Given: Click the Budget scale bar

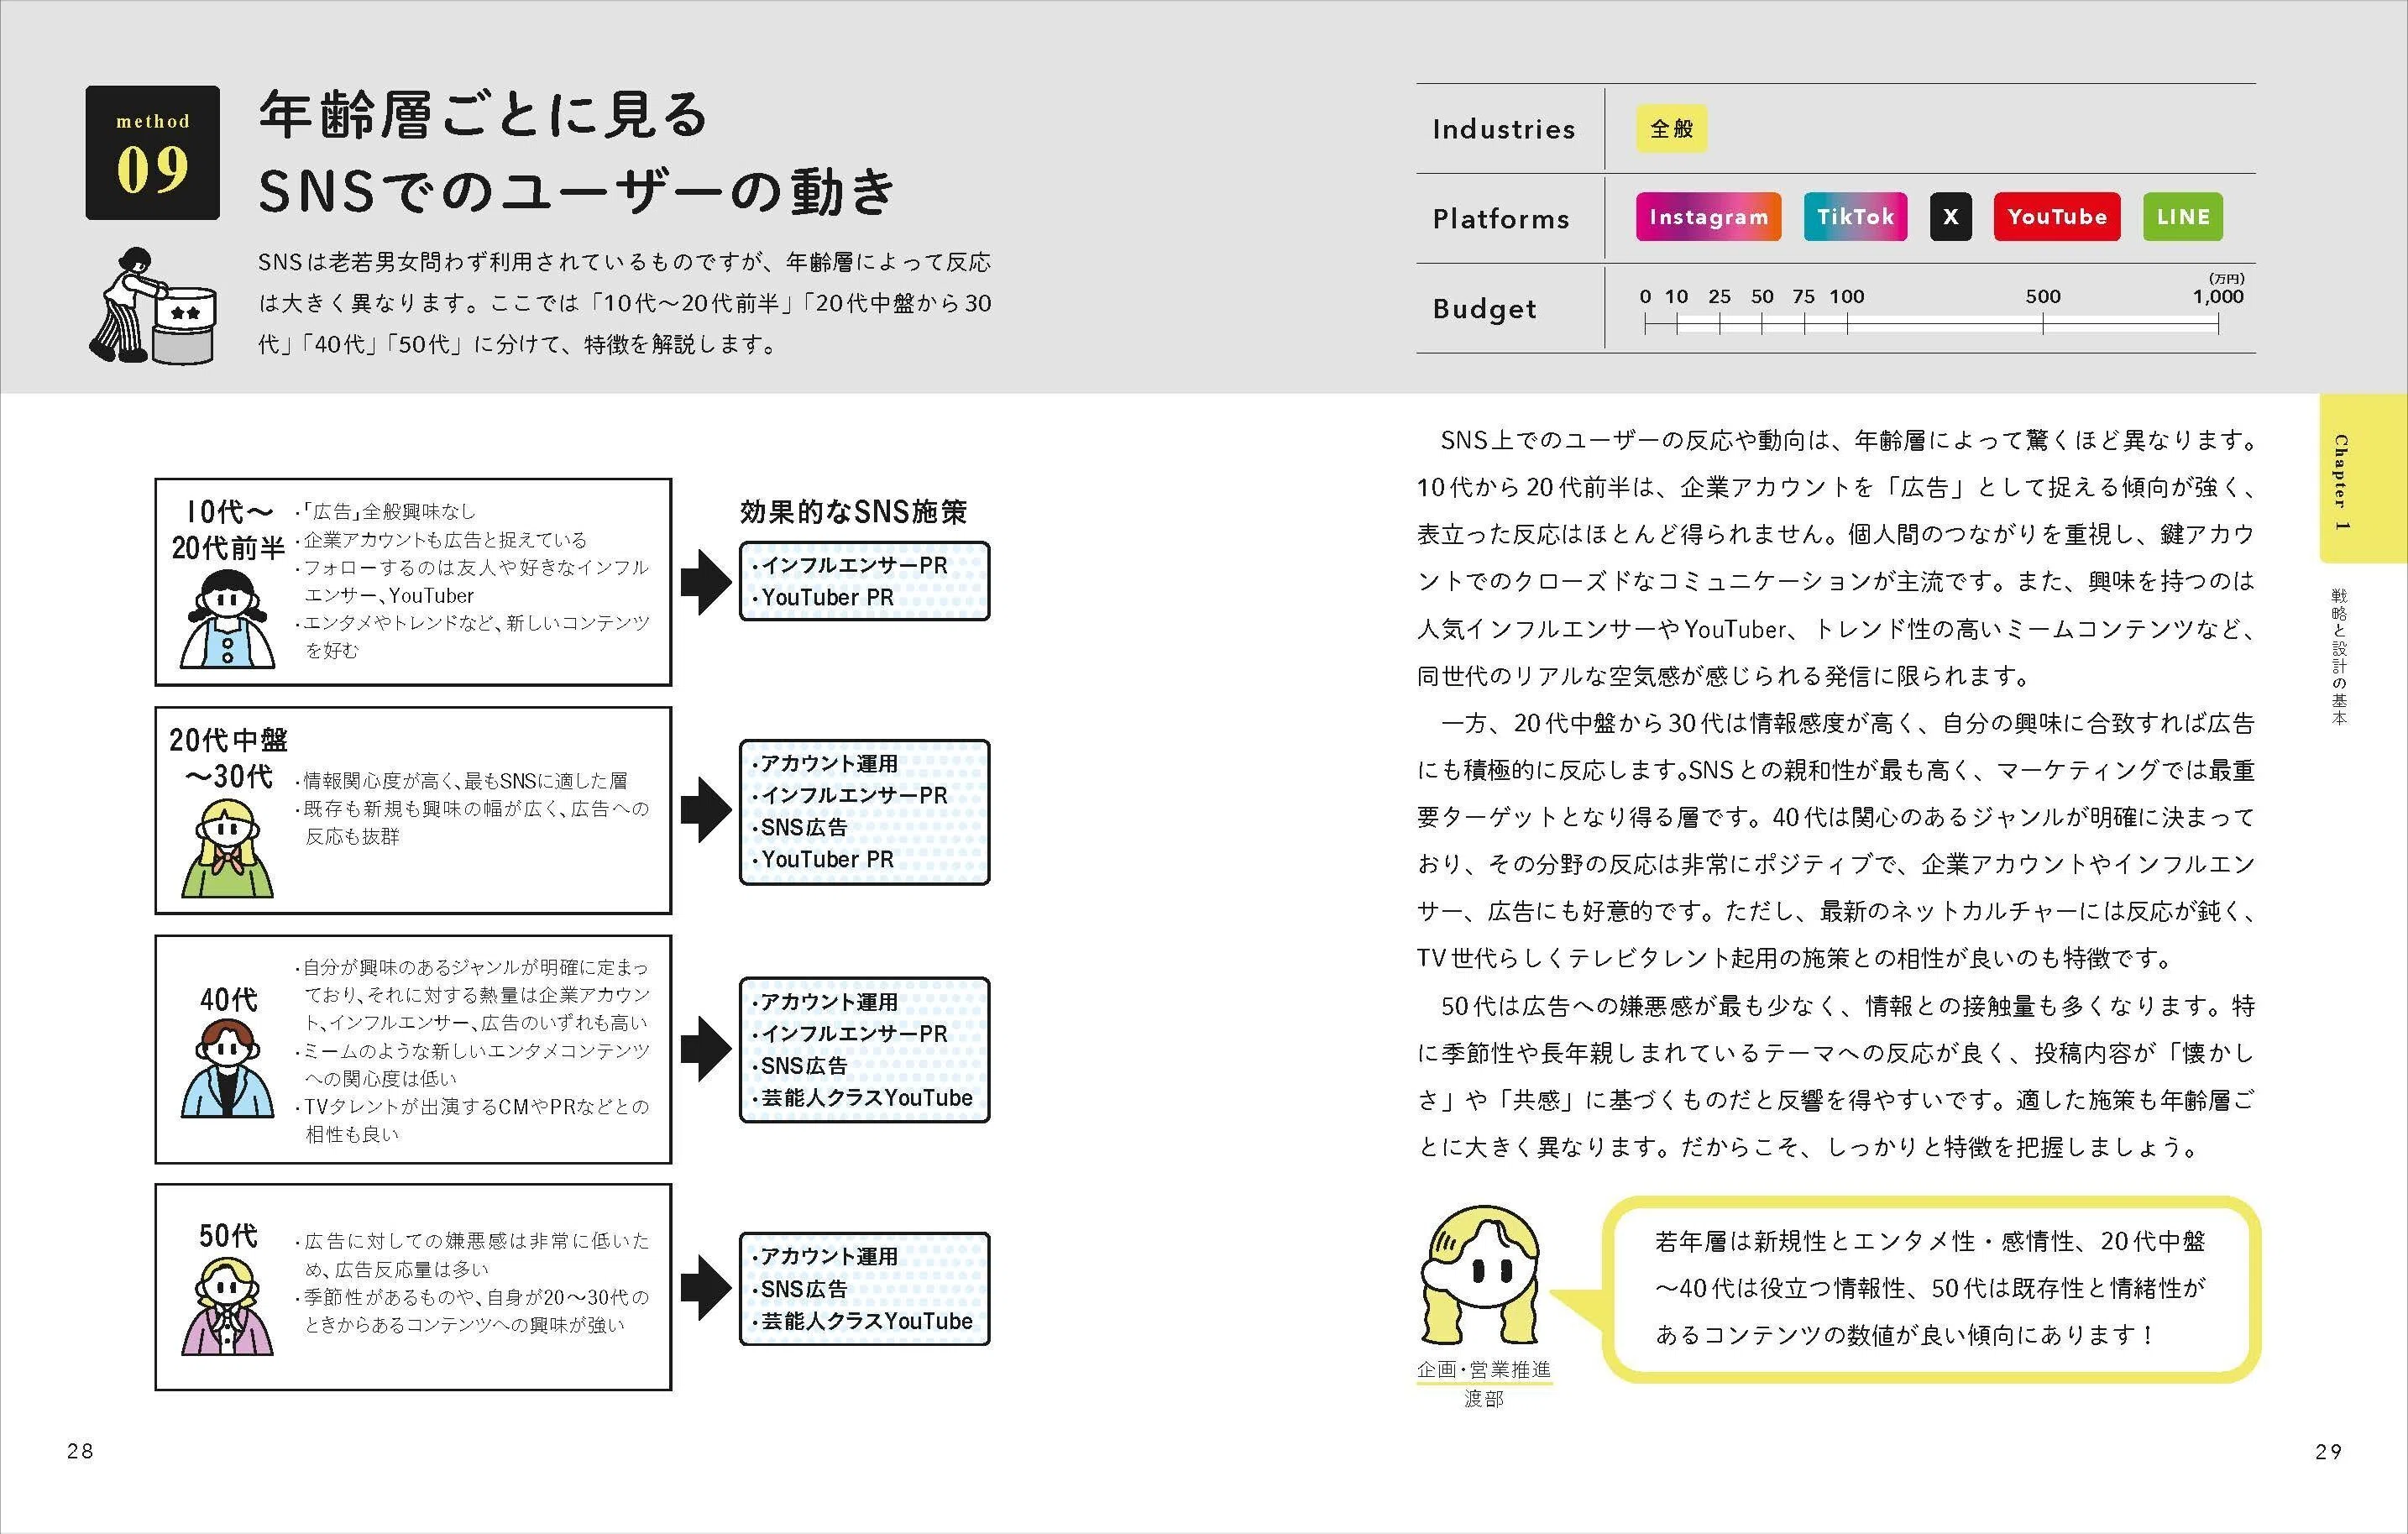Looking at the screenshot, I should tap(1931, 324).
